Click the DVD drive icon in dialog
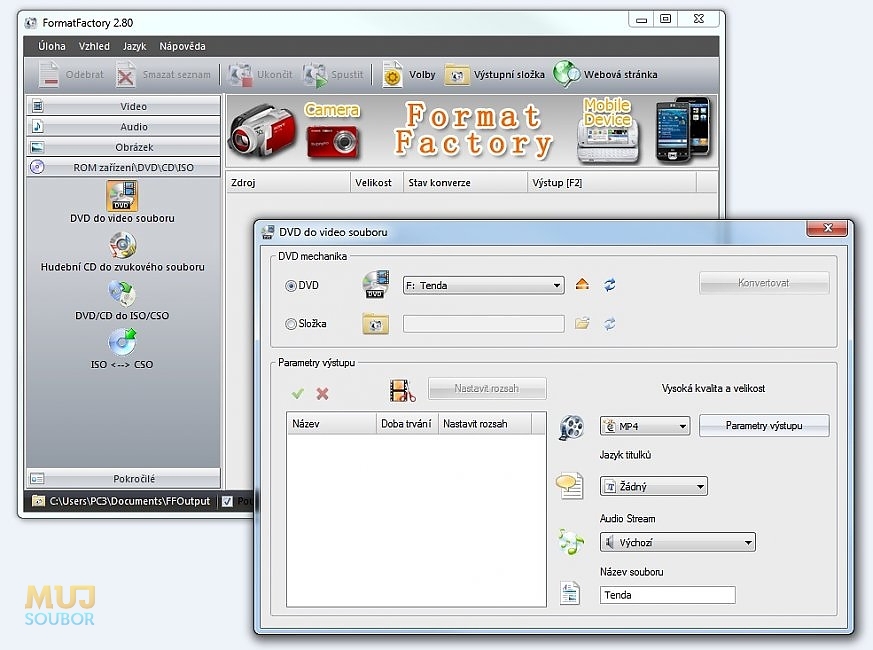 [375, 284]
